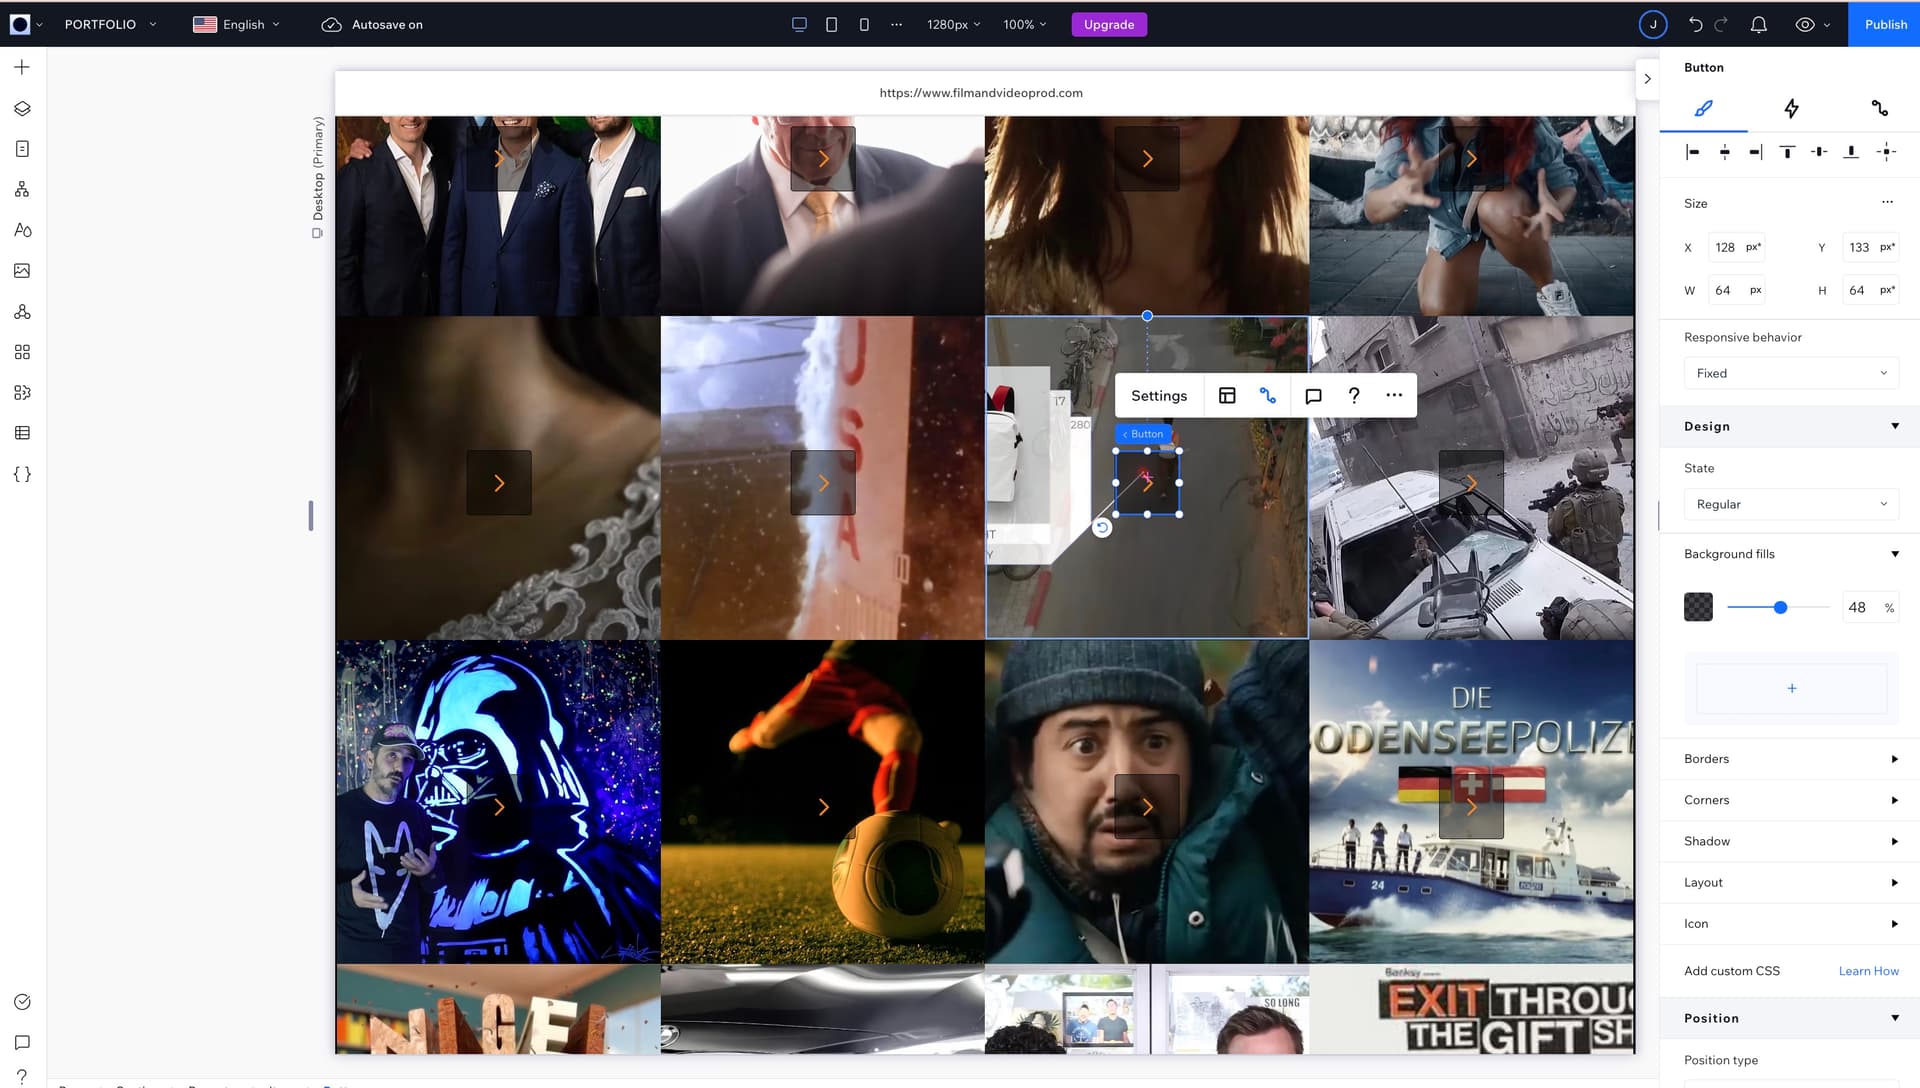Click the opacity 48 percent field
The image size is (1920, 1088).
[x=1870, y=607]
